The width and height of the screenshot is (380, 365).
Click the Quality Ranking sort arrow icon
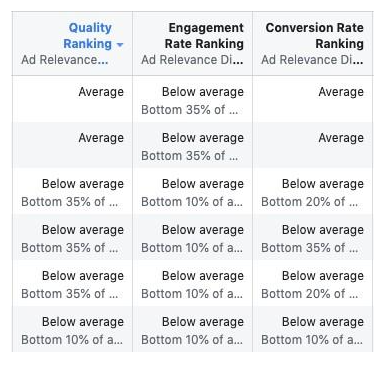tap(120, 45)
